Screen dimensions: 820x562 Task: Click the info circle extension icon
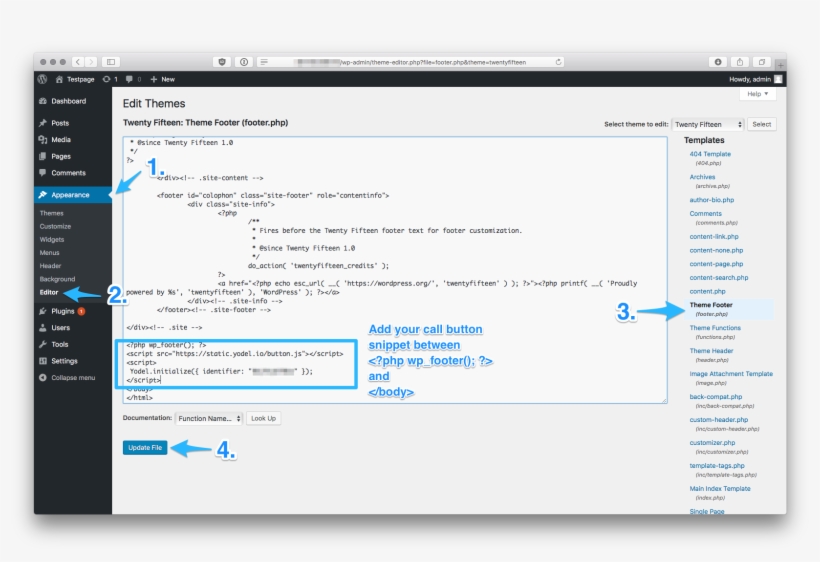pyautogui.click(x=244, y=62)
